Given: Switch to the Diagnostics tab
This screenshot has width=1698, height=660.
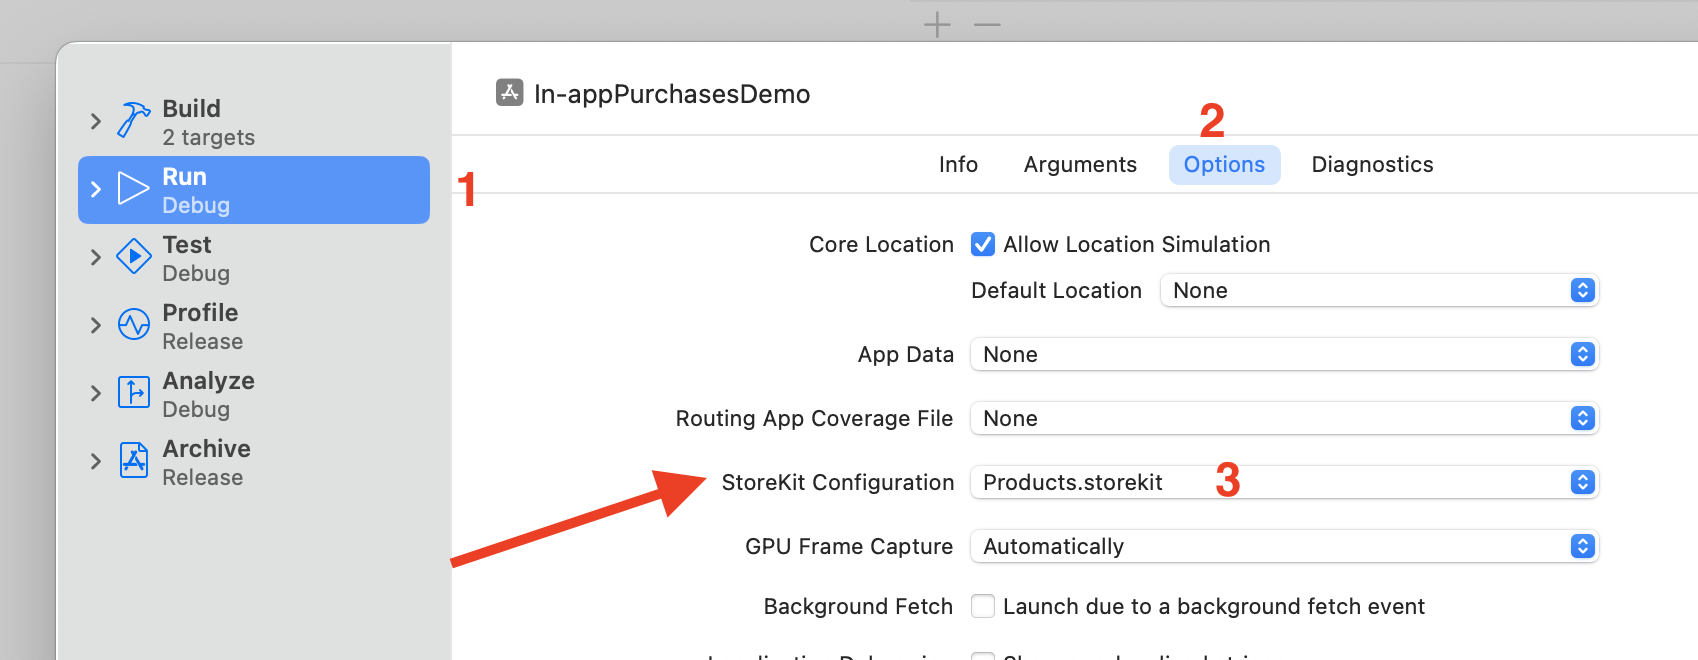Looking at the screenshot, I should click(1372, 164).
